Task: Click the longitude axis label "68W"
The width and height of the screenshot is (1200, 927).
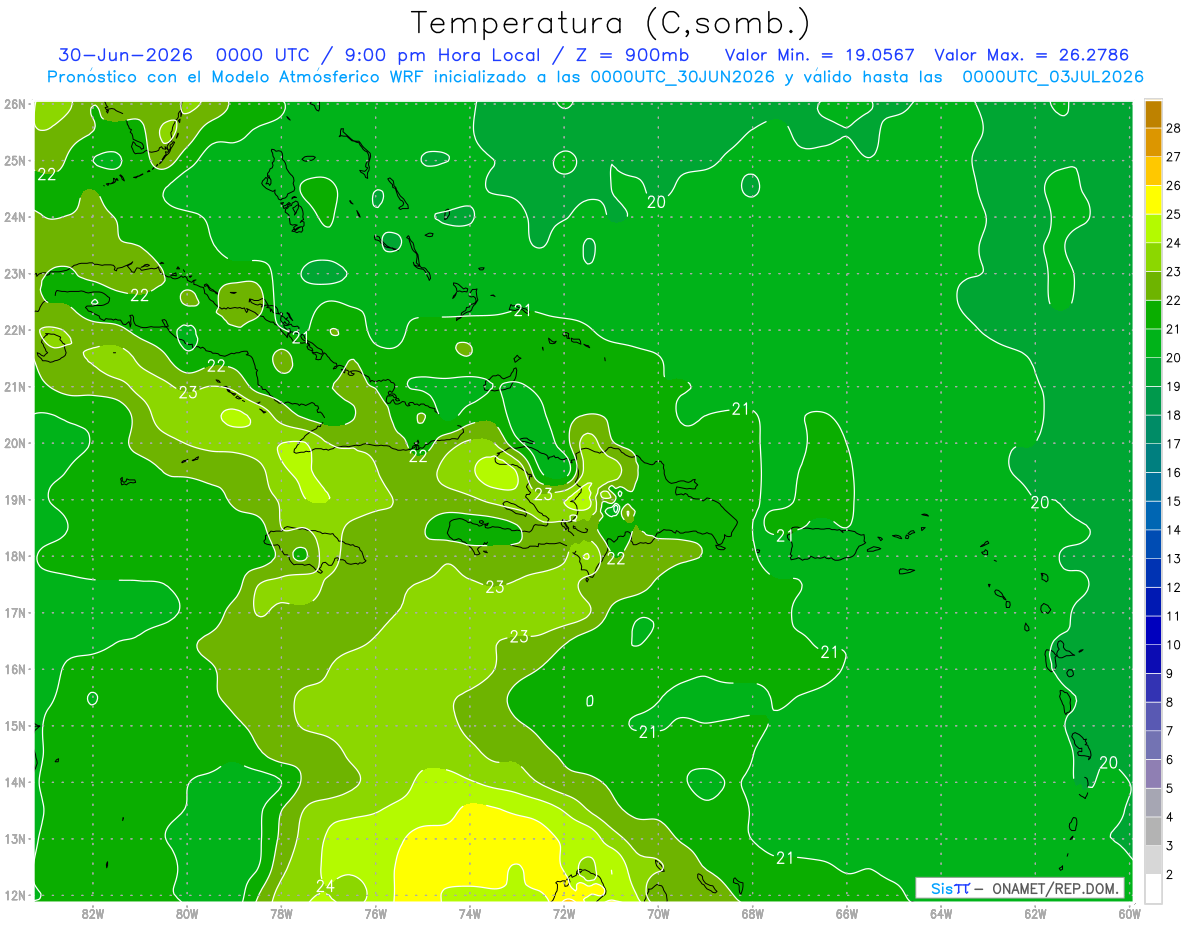Action: click(x=753, y=913)
